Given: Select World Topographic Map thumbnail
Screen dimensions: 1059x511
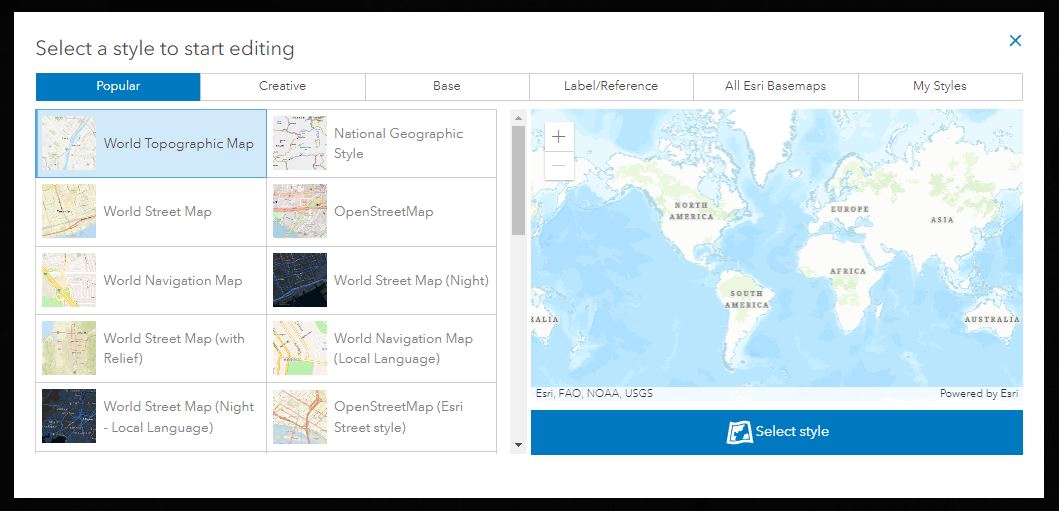Looking at the screenshot, I should (x=69, y=144).
